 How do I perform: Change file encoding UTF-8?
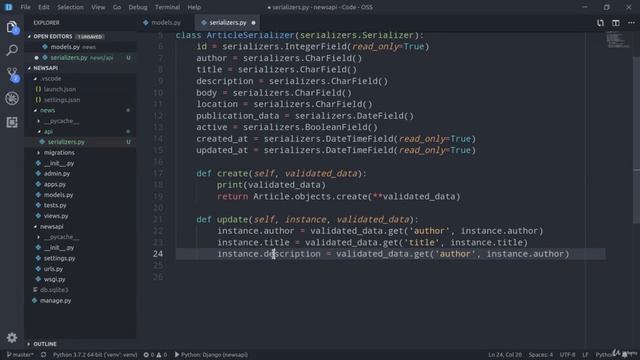pos(567,355)
